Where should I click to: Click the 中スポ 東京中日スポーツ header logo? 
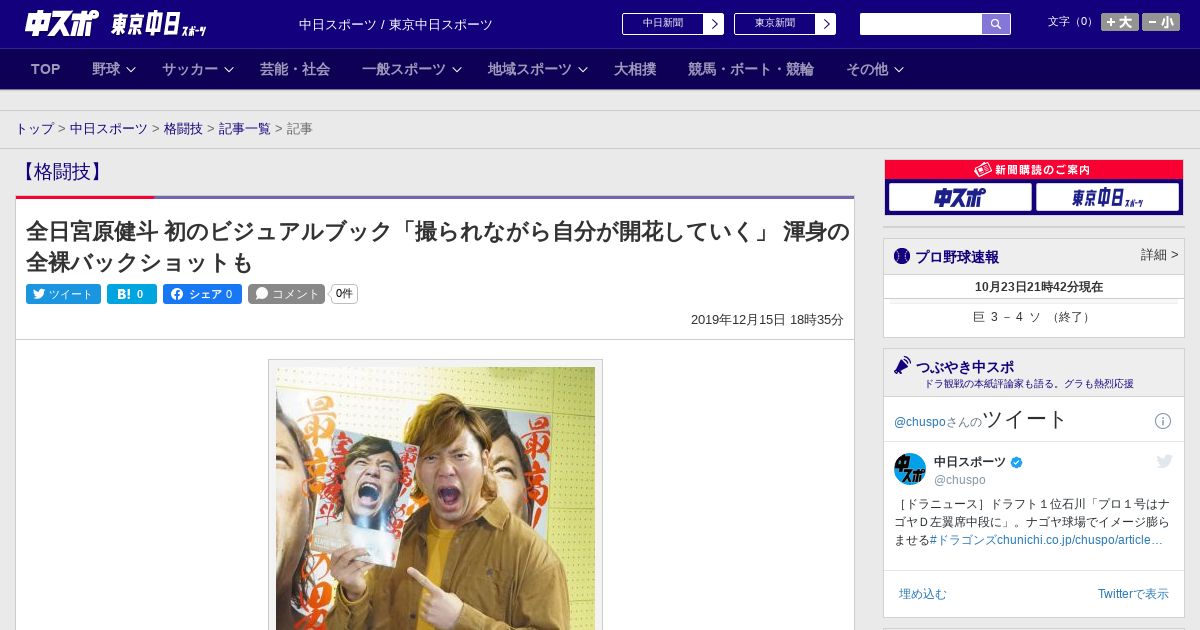pyautogui.click(x=116, y=23)
